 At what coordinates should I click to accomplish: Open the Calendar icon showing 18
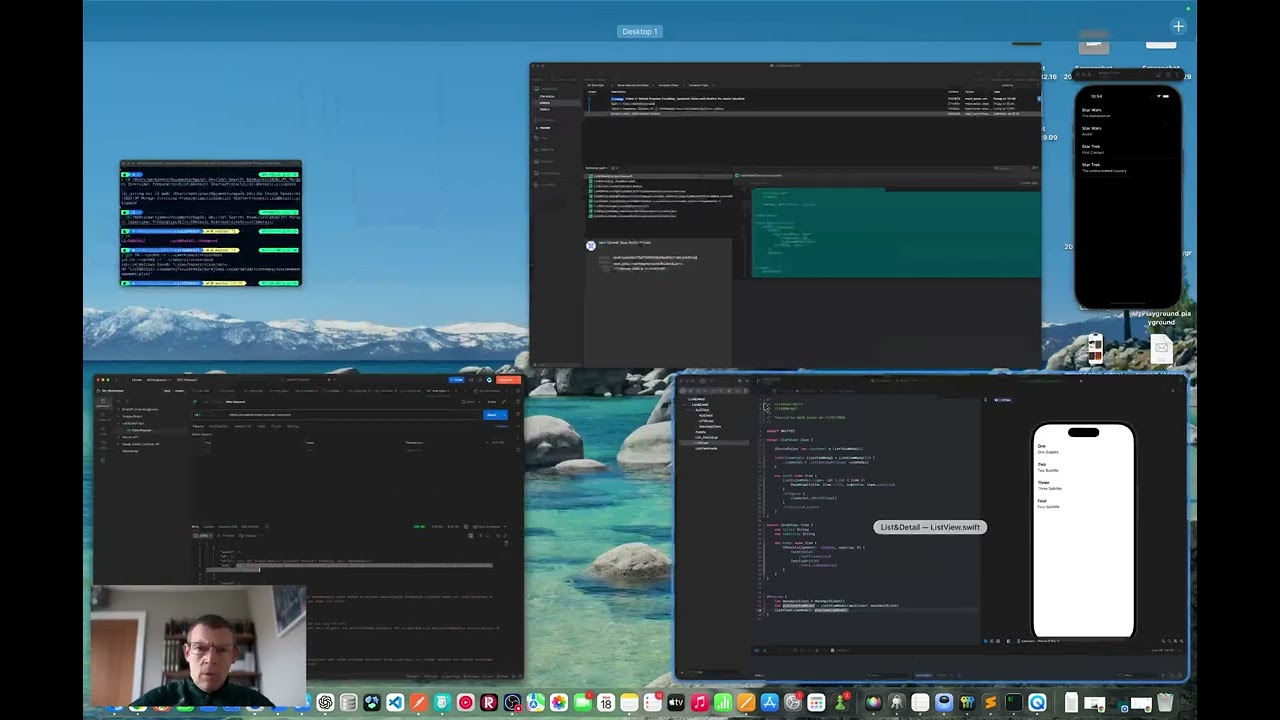(605, 703)
